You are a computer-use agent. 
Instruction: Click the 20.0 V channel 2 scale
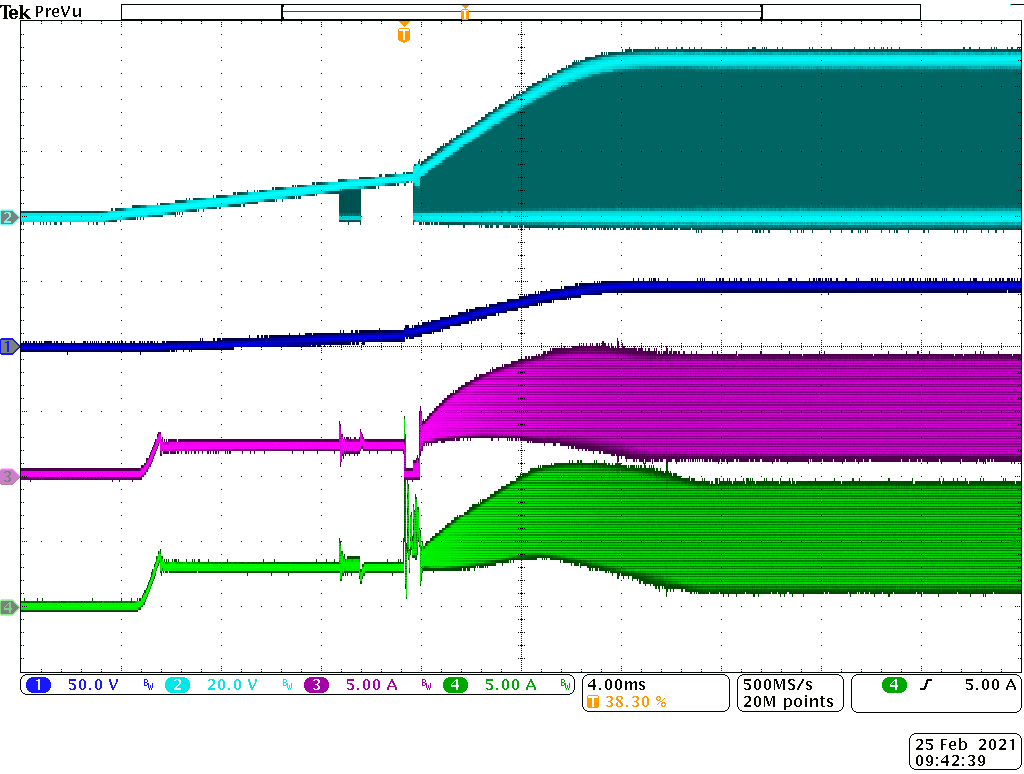[232, 685]
